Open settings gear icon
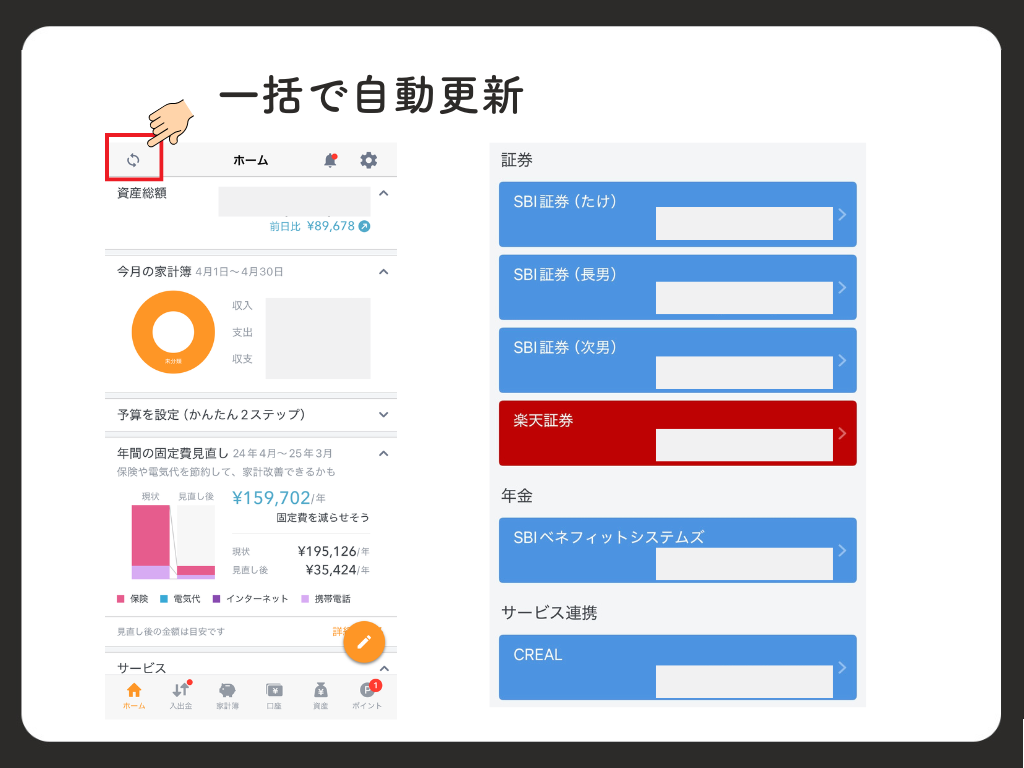Image resolution: width=1024 pixels, height=768 pixels. 368,160
